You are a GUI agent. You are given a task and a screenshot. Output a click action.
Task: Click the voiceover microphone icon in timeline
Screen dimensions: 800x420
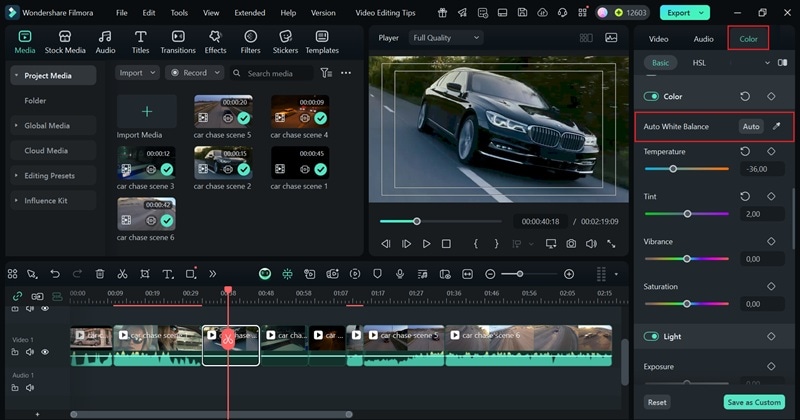[x=400, y=274]
